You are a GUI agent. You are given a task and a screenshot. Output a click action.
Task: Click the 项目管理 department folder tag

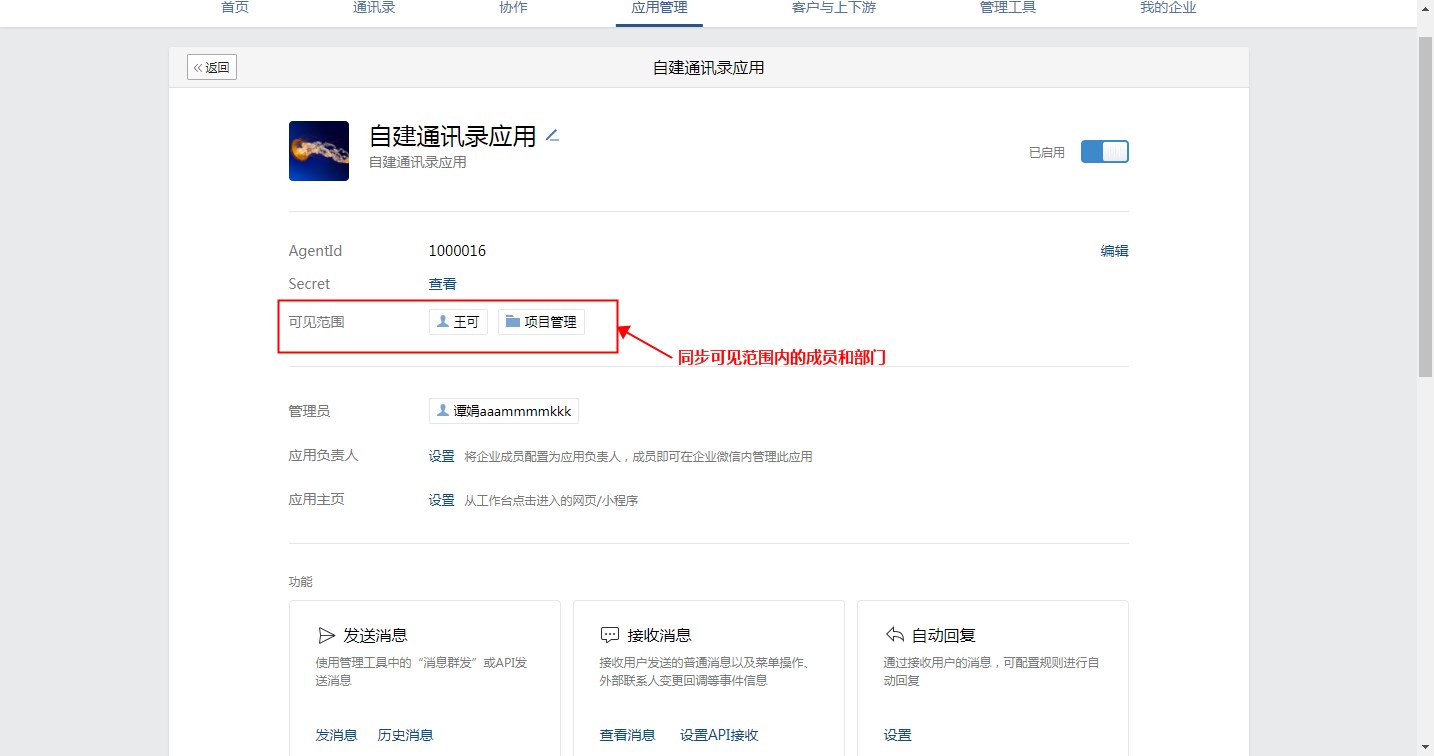[541, 322]
